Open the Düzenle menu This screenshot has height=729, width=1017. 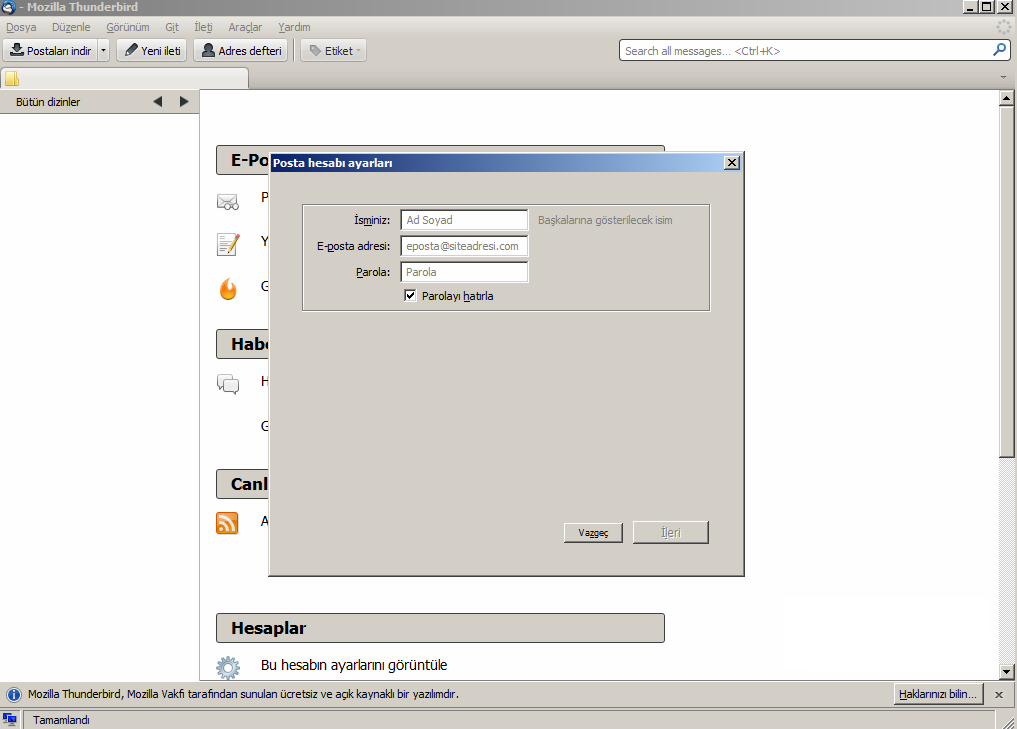[71, 27]
